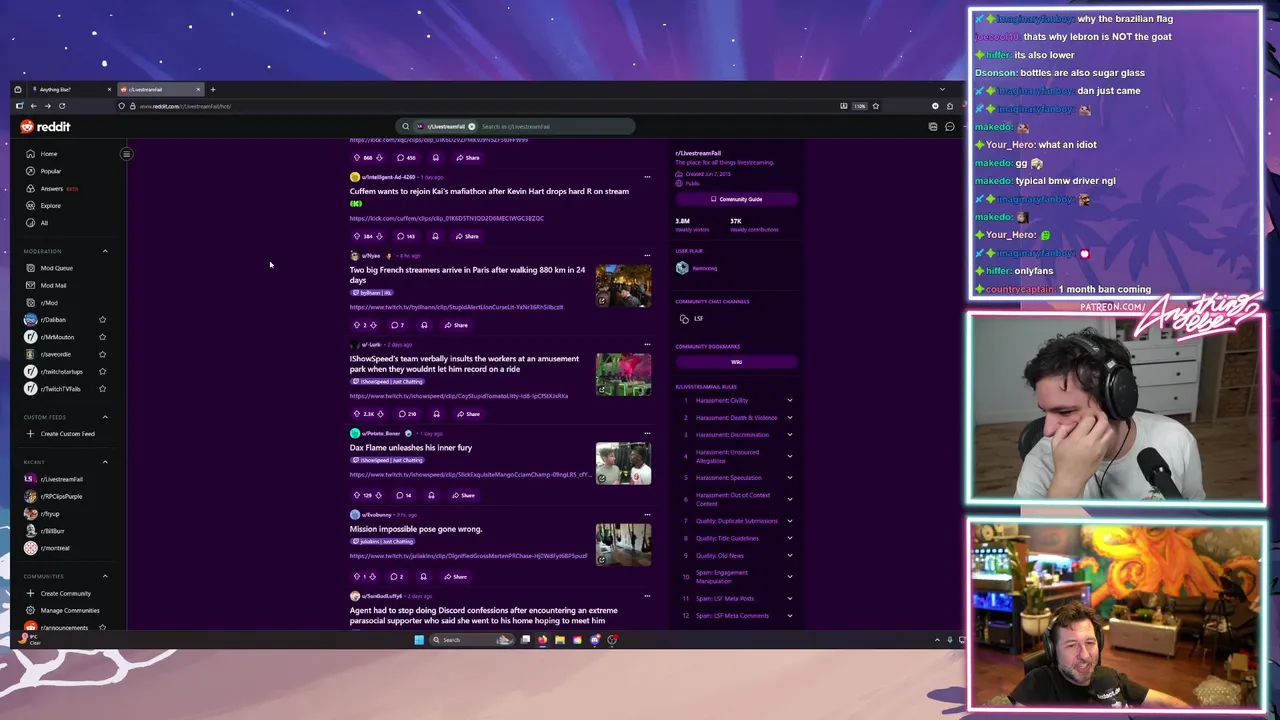
Task: Downvote the Dax Flame post
Action: (x=379, y=495)
